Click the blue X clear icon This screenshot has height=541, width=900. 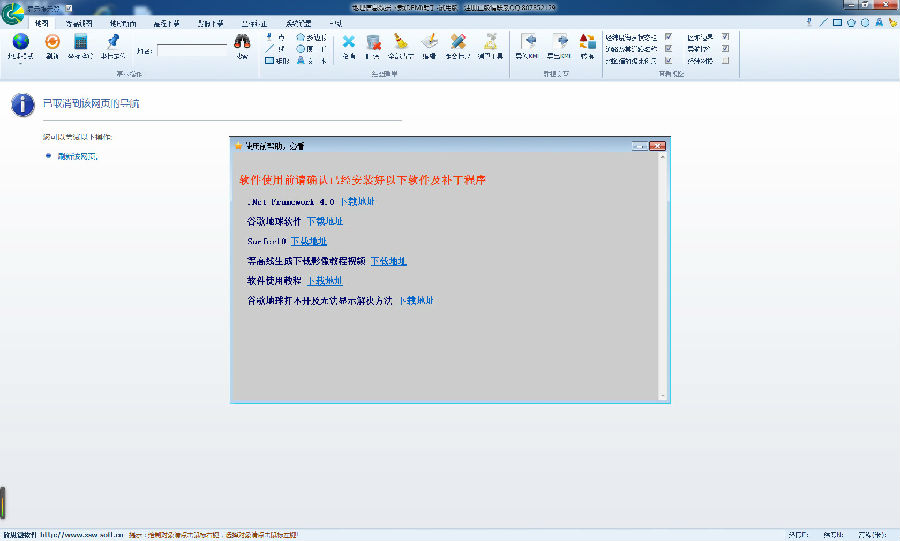pos(348,41)
